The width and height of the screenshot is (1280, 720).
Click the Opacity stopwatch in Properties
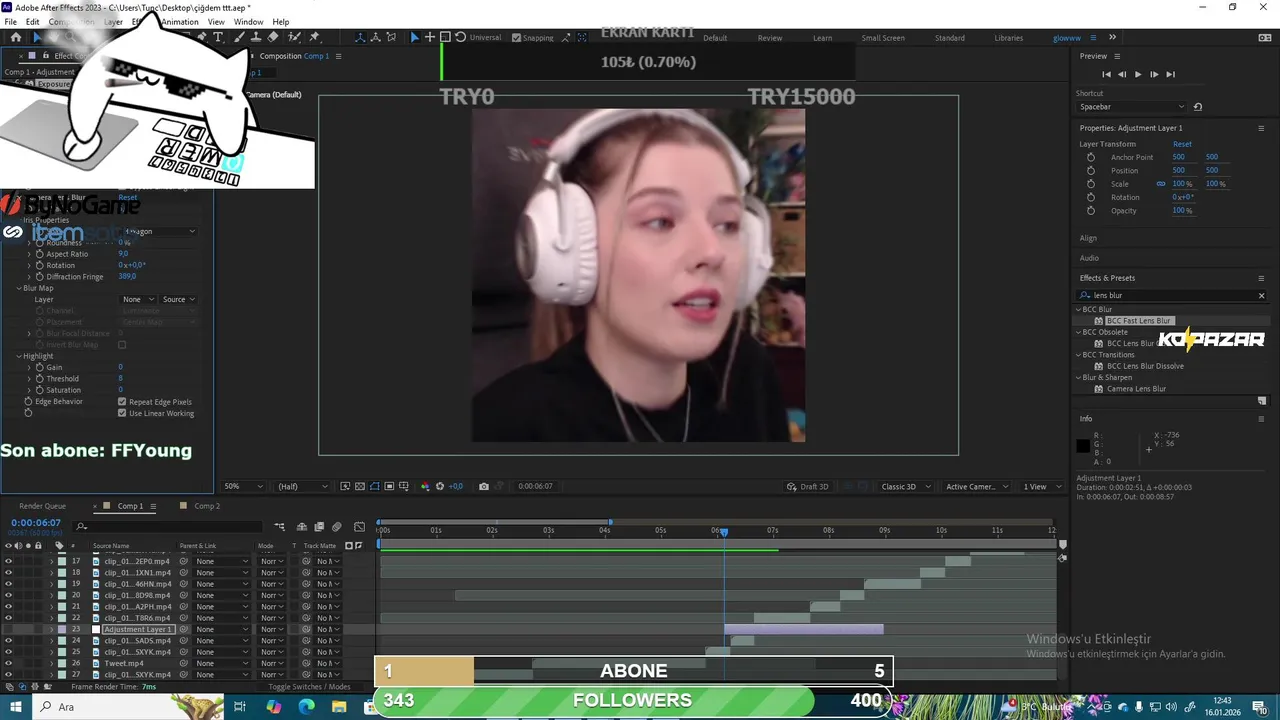[x=1090, y=210]
